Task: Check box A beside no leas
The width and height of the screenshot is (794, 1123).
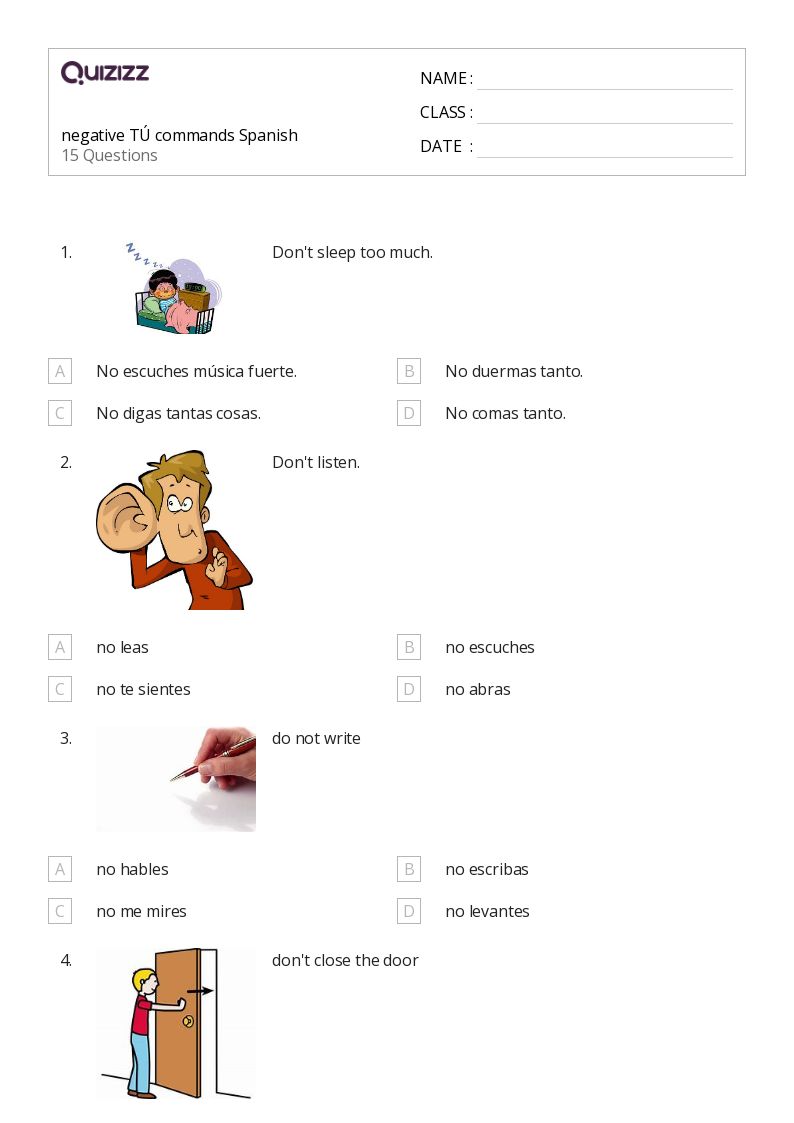Action: point(60,647)
